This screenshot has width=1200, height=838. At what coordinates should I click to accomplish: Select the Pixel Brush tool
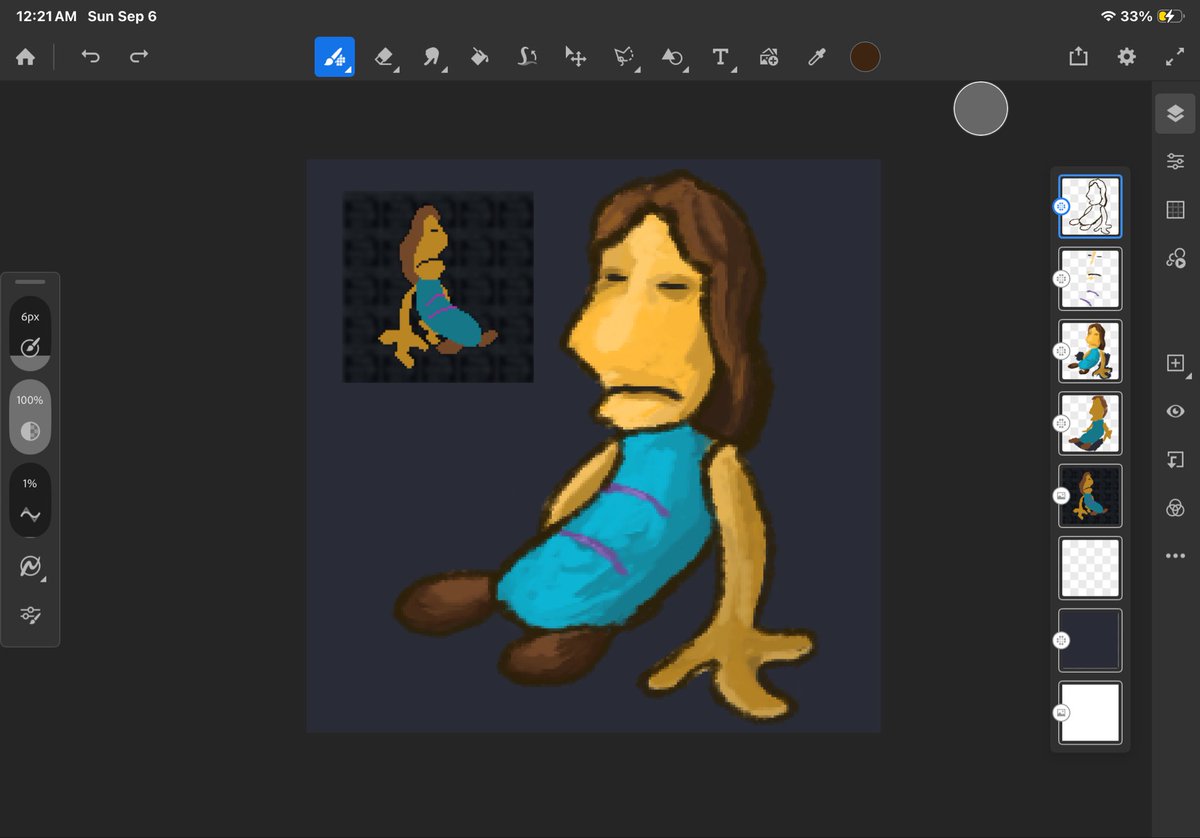[335, 57]
